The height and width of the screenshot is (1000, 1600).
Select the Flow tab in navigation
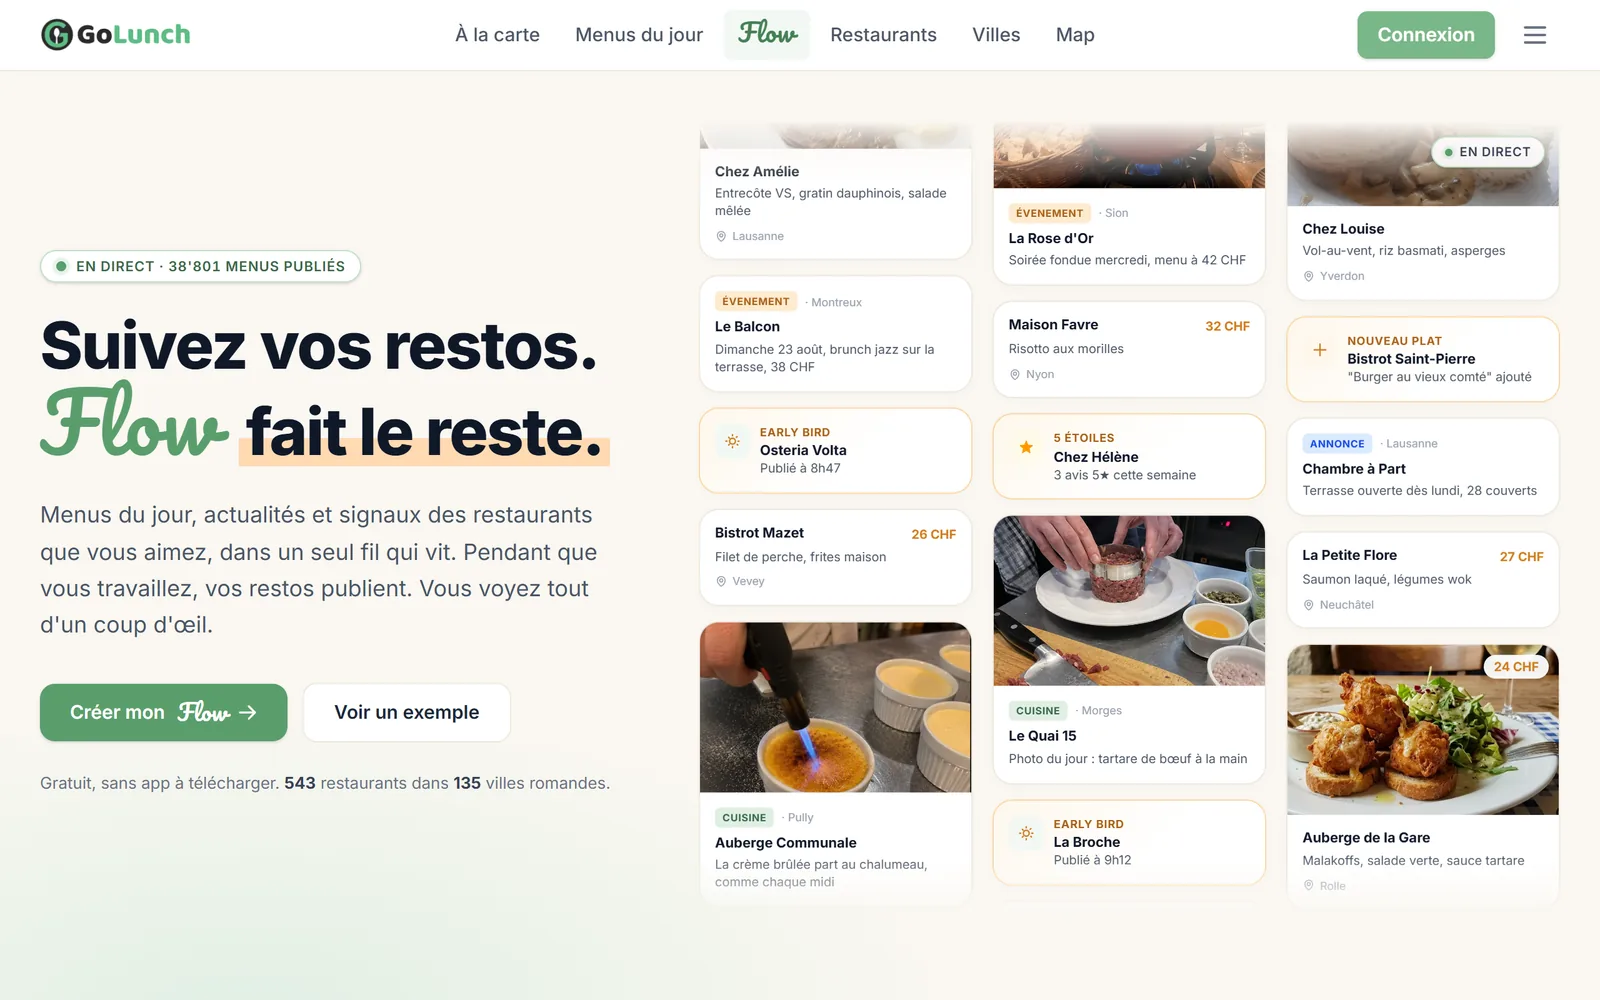(767, 35)
